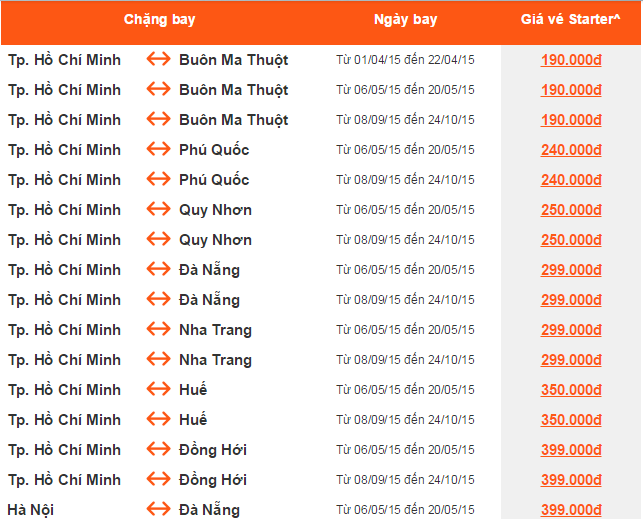
Task: Click the arrow icon in the Hà Nội–Đà Nẵng row
Action: pyautogui.click(x=158, y=510)
